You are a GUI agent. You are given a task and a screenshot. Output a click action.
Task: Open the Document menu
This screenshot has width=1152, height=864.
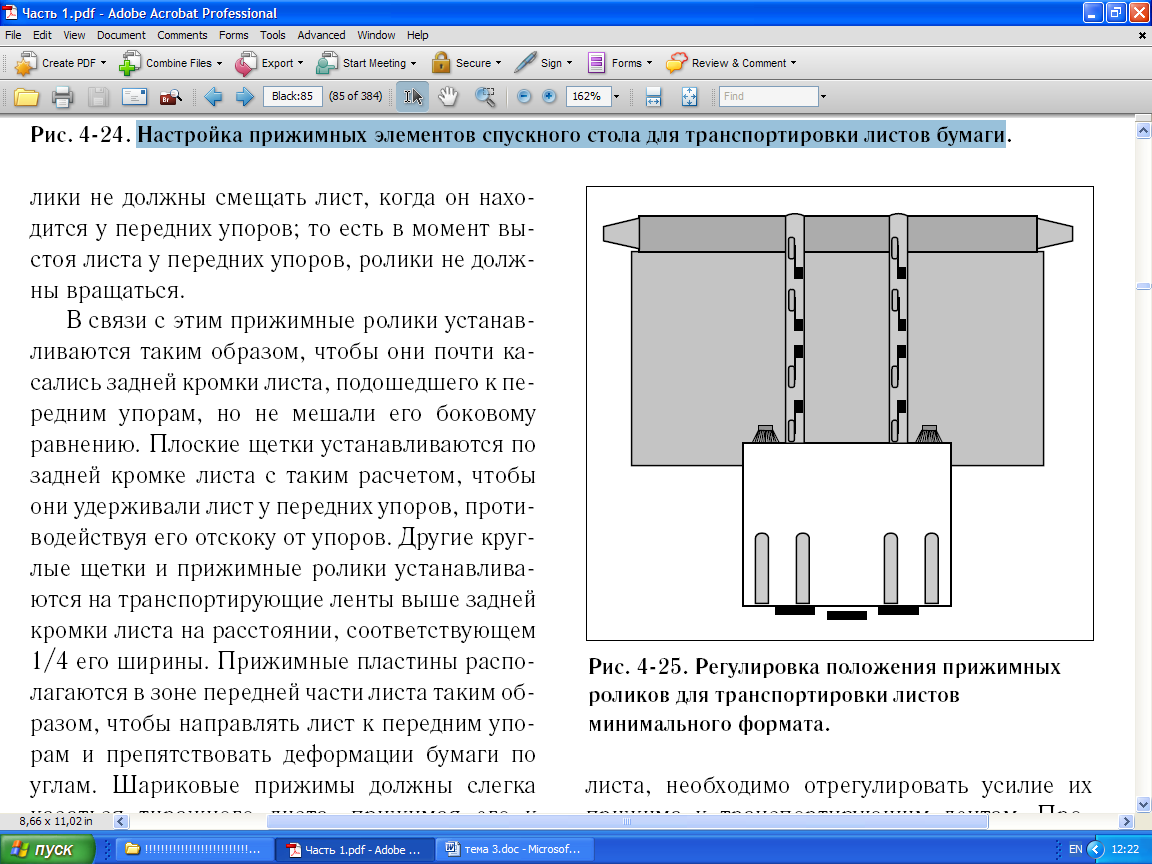pyautogui.click(x=121, y=35)
